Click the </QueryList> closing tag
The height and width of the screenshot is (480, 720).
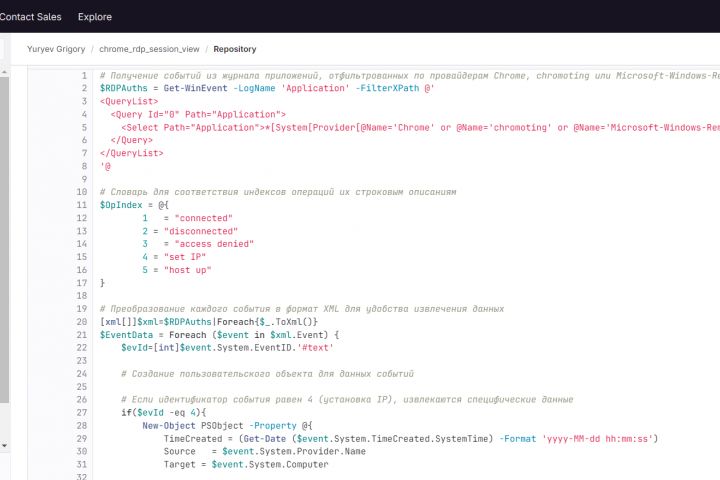coord(132,153)
